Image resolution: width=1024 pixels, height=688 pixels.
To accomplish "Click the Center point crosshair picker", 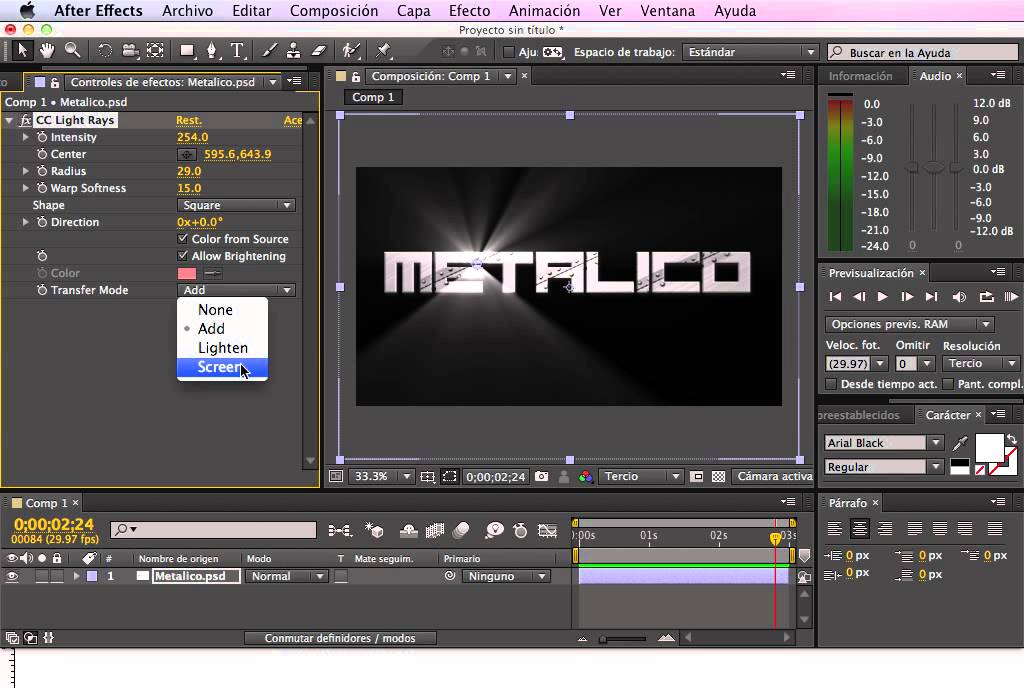I will 186,155.
